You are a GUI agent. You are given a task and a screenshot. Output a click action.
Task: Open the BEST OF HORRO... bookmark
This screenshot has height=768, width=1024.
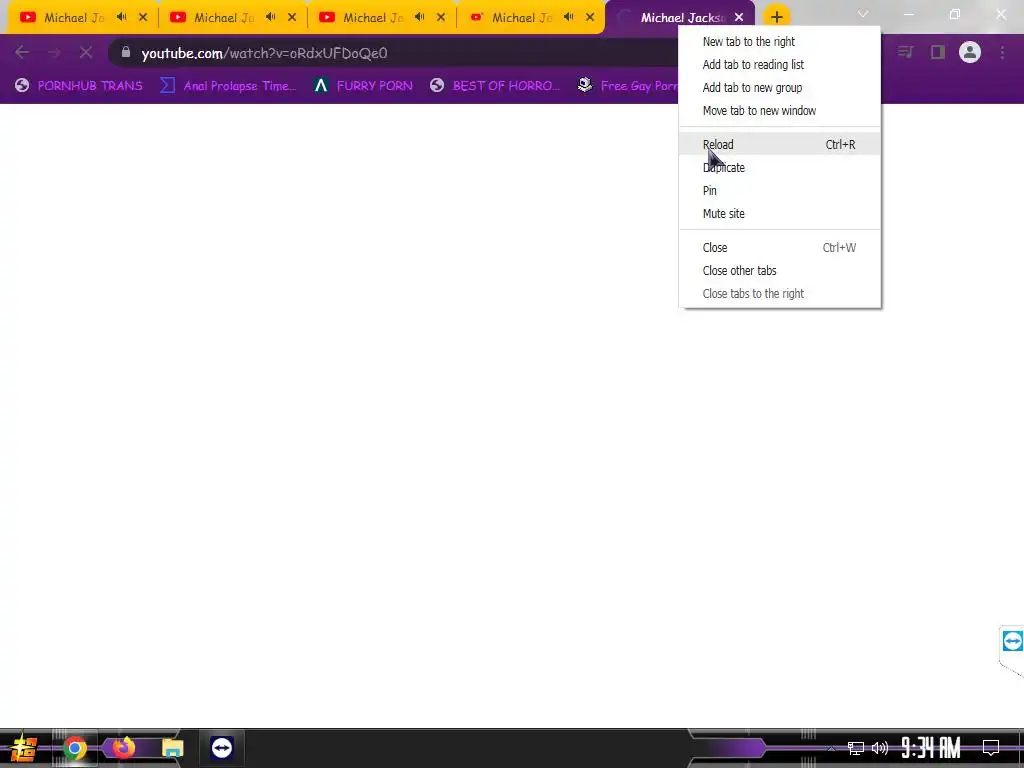point(495,86)
